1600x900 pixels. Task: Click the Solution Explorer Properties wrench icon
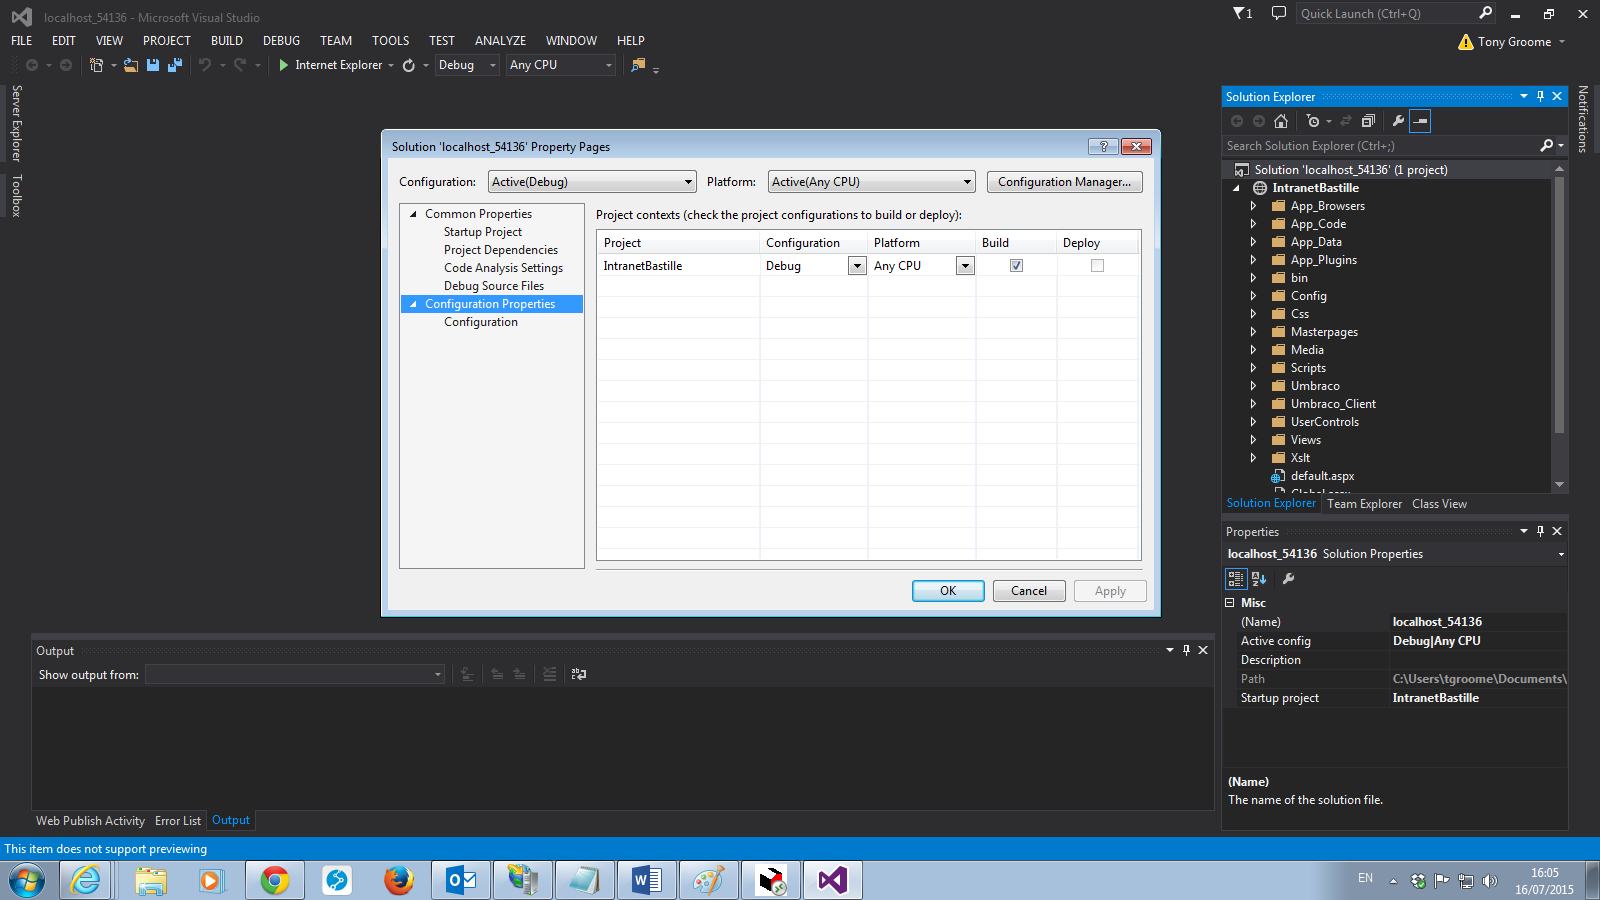point(1398,121)
